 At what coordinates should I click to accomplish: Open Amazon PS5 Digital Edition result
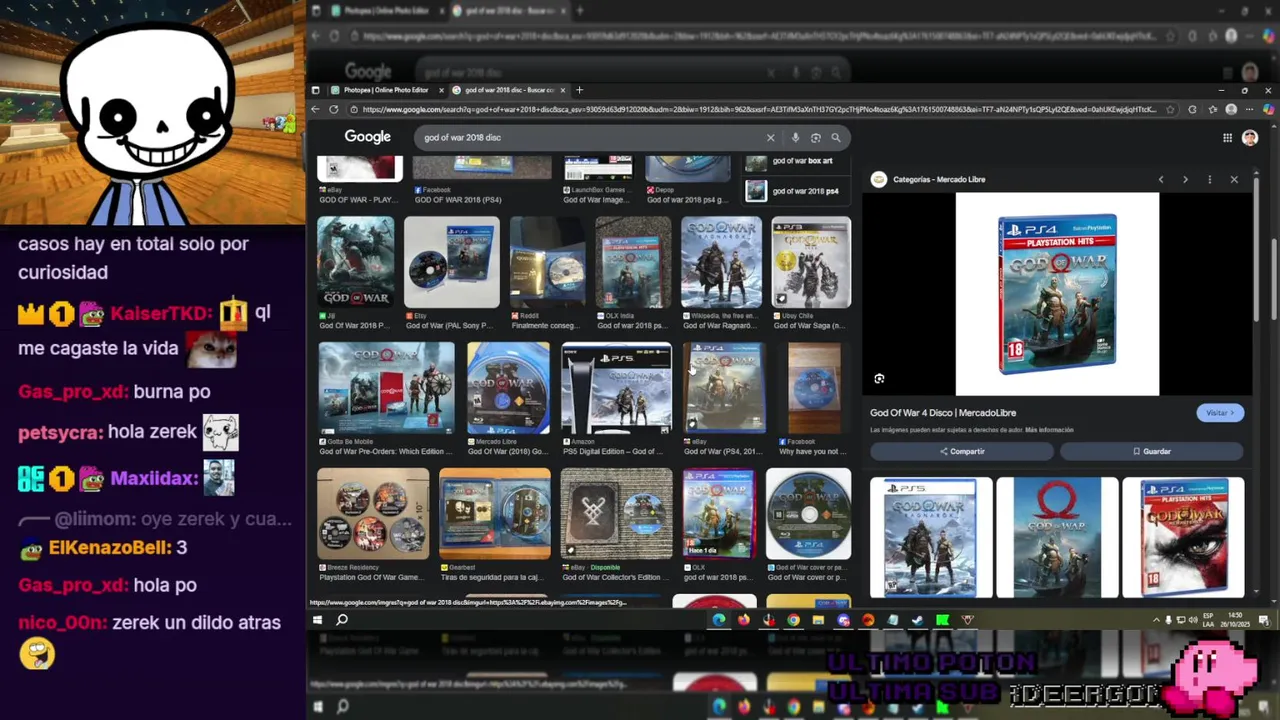pos(616,388)
